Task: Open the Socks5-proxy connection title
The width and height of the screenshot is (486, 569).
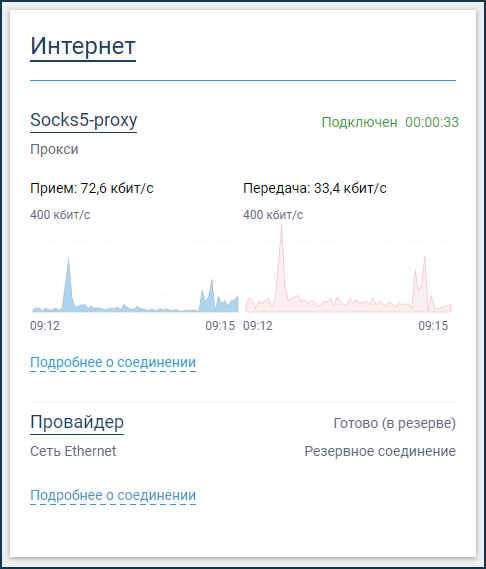Action: pyautogui.click(x=83, y=120)
